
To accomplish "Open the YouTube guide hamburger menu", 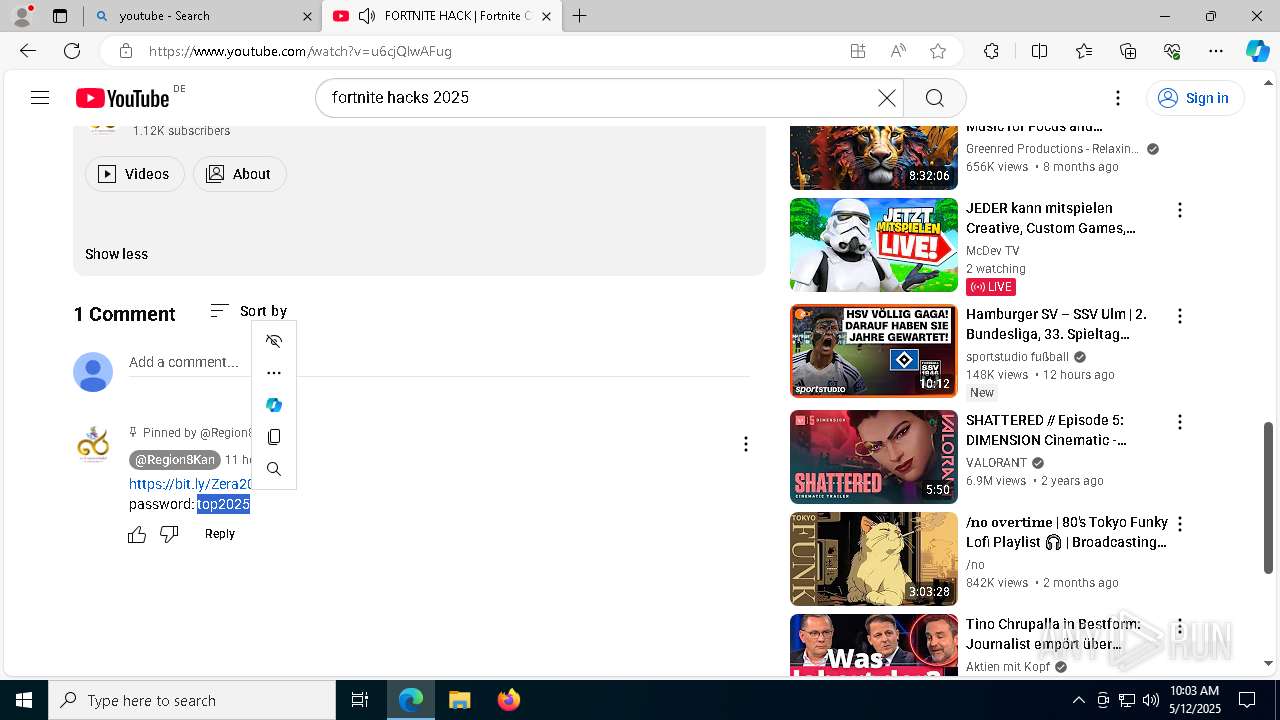I will coord(40,97).
